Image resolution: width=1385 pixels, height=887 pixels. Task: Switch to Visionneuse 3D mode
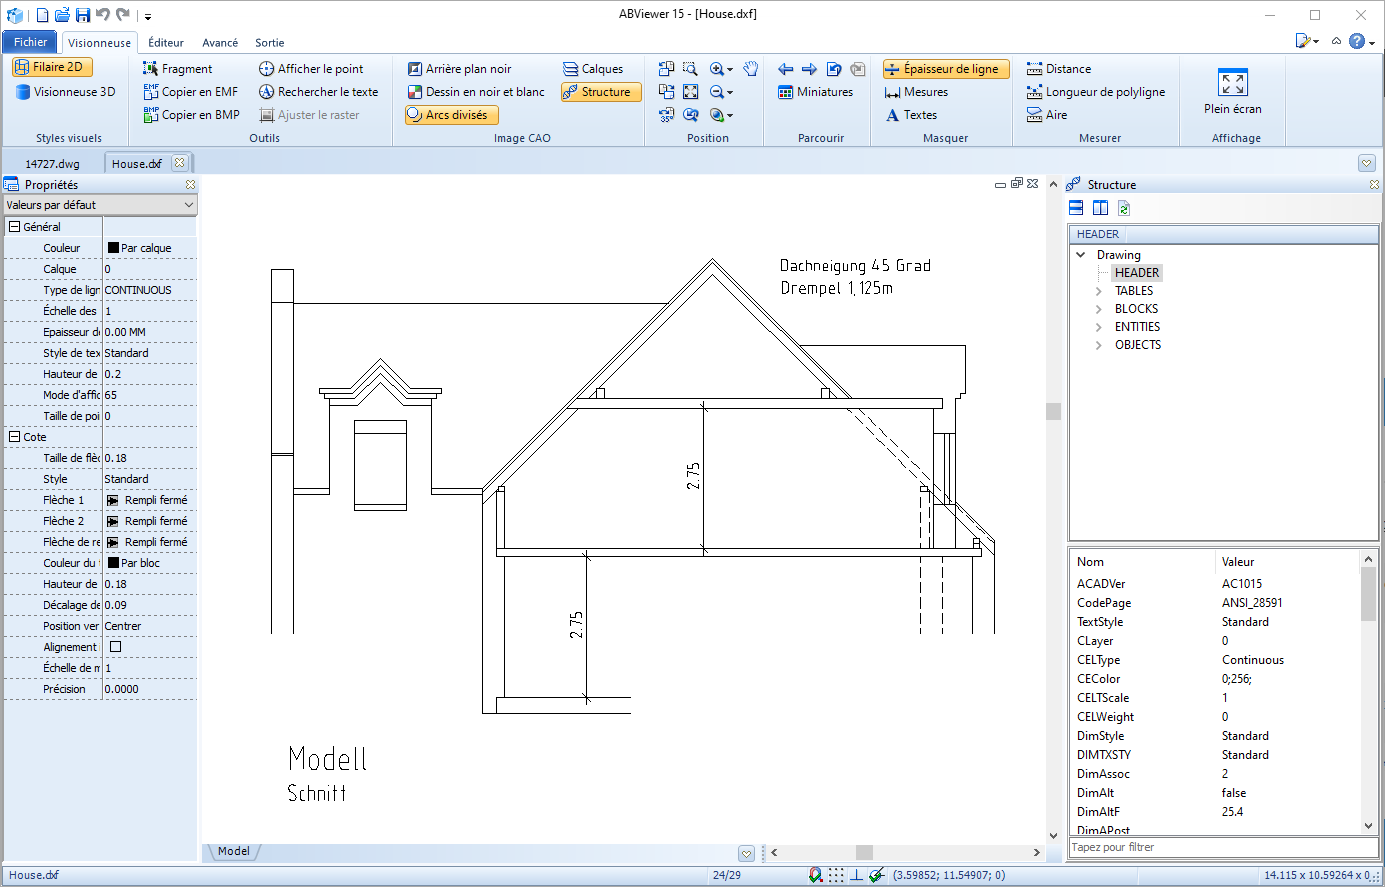(65, 92)
